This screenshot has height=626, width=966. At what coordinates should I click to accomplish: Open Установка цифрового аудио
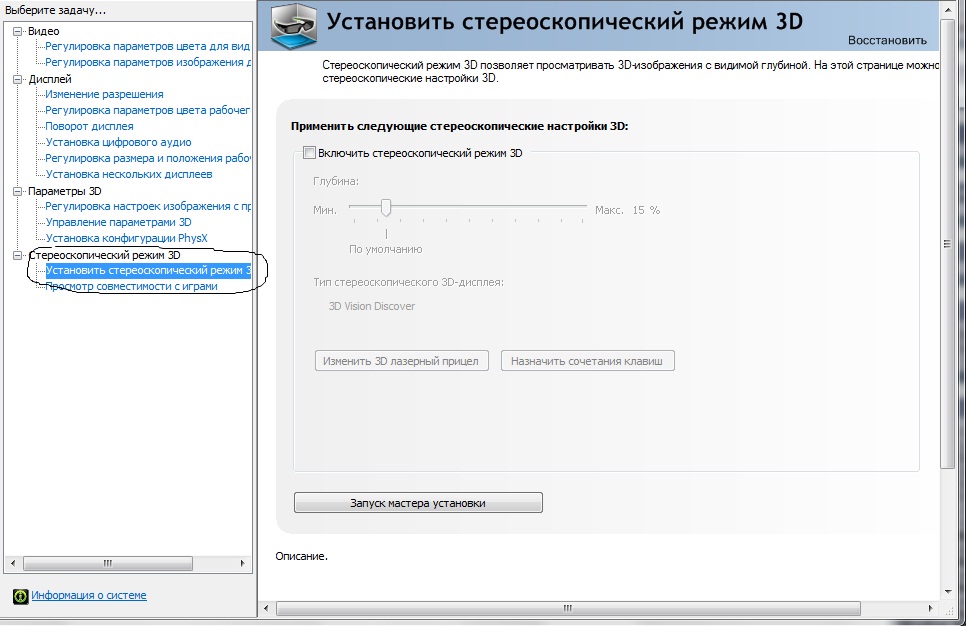pyautogui.click(x=118, y=142)
